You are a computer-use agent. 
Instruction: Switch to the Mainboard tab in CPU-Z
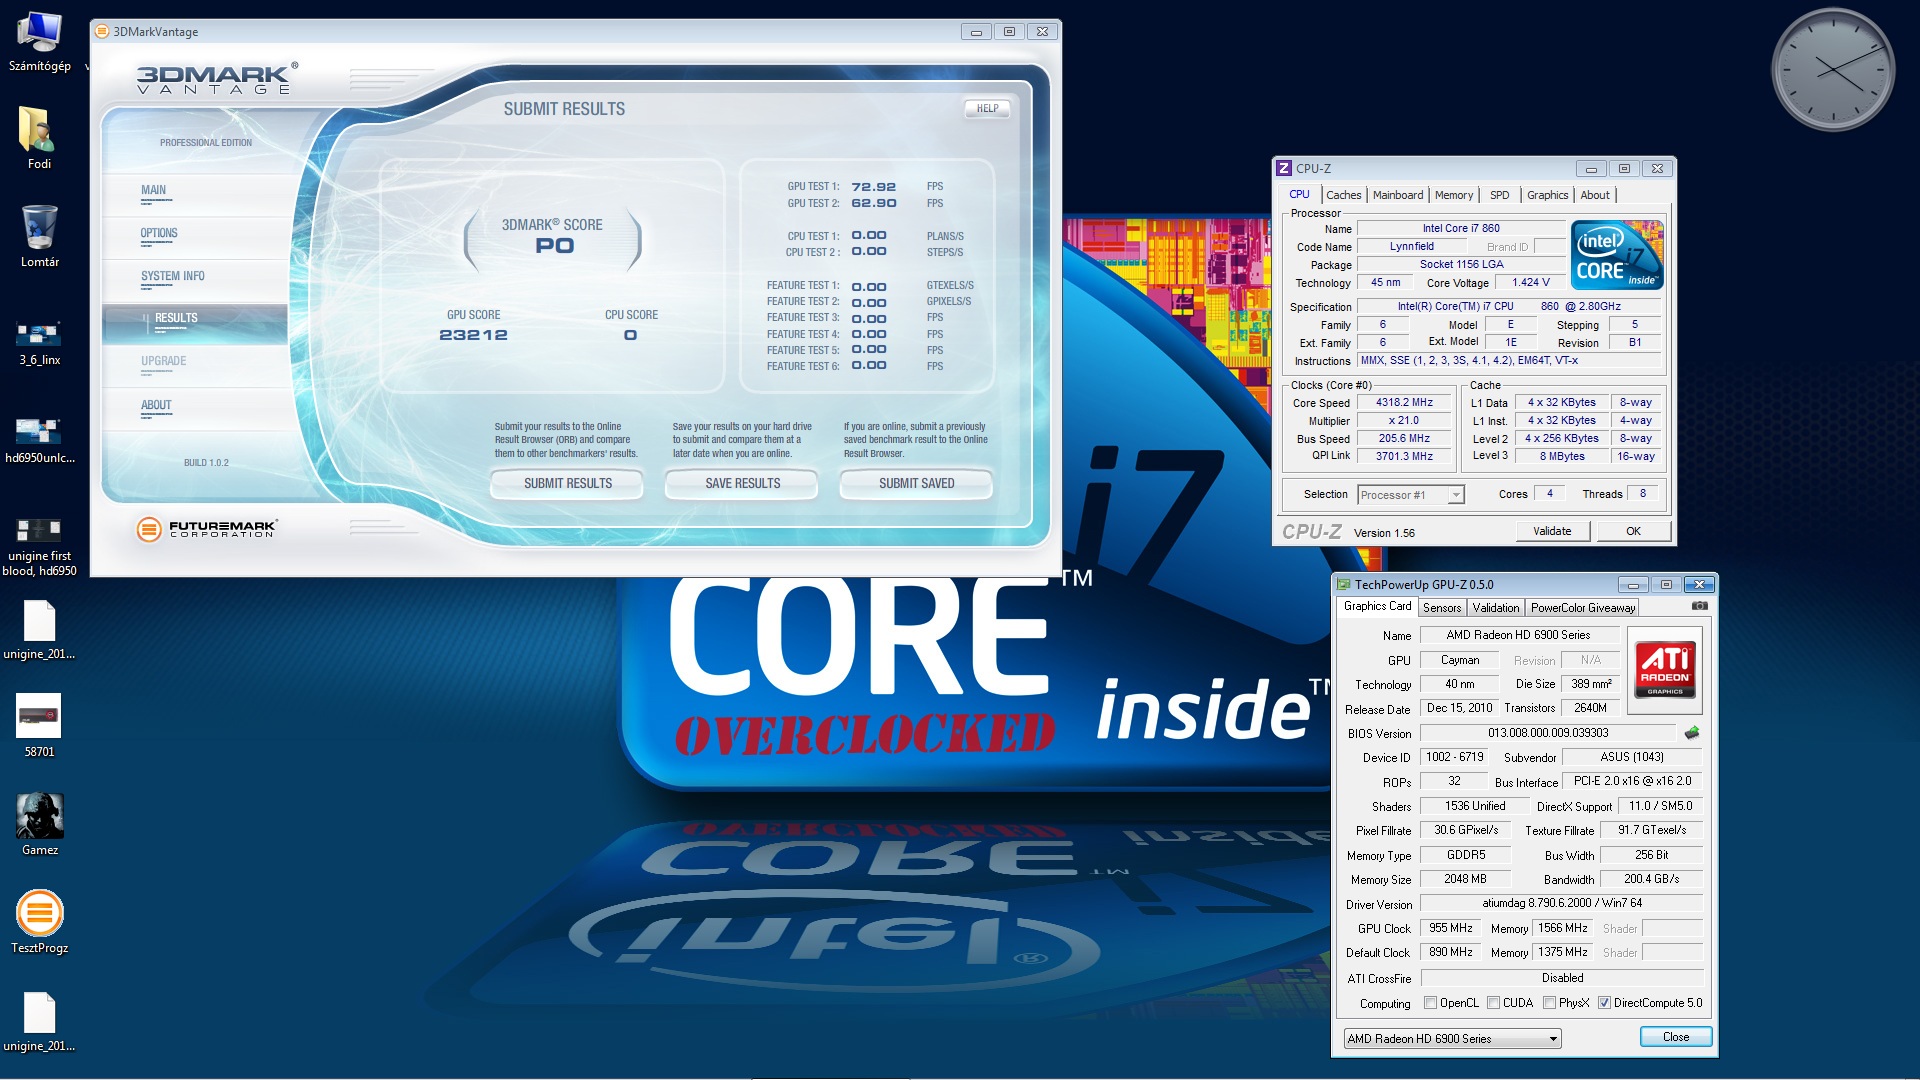tap(1397, 195)
